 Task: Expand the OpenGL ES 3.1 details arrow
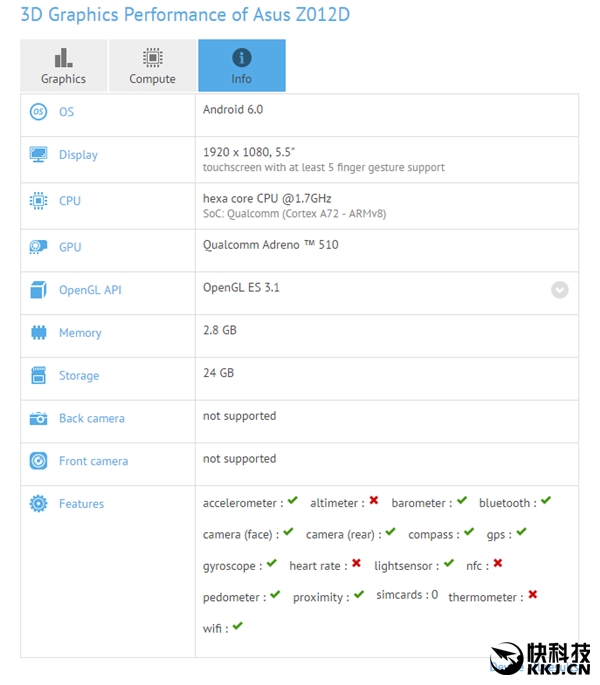(x=559, y=290)
